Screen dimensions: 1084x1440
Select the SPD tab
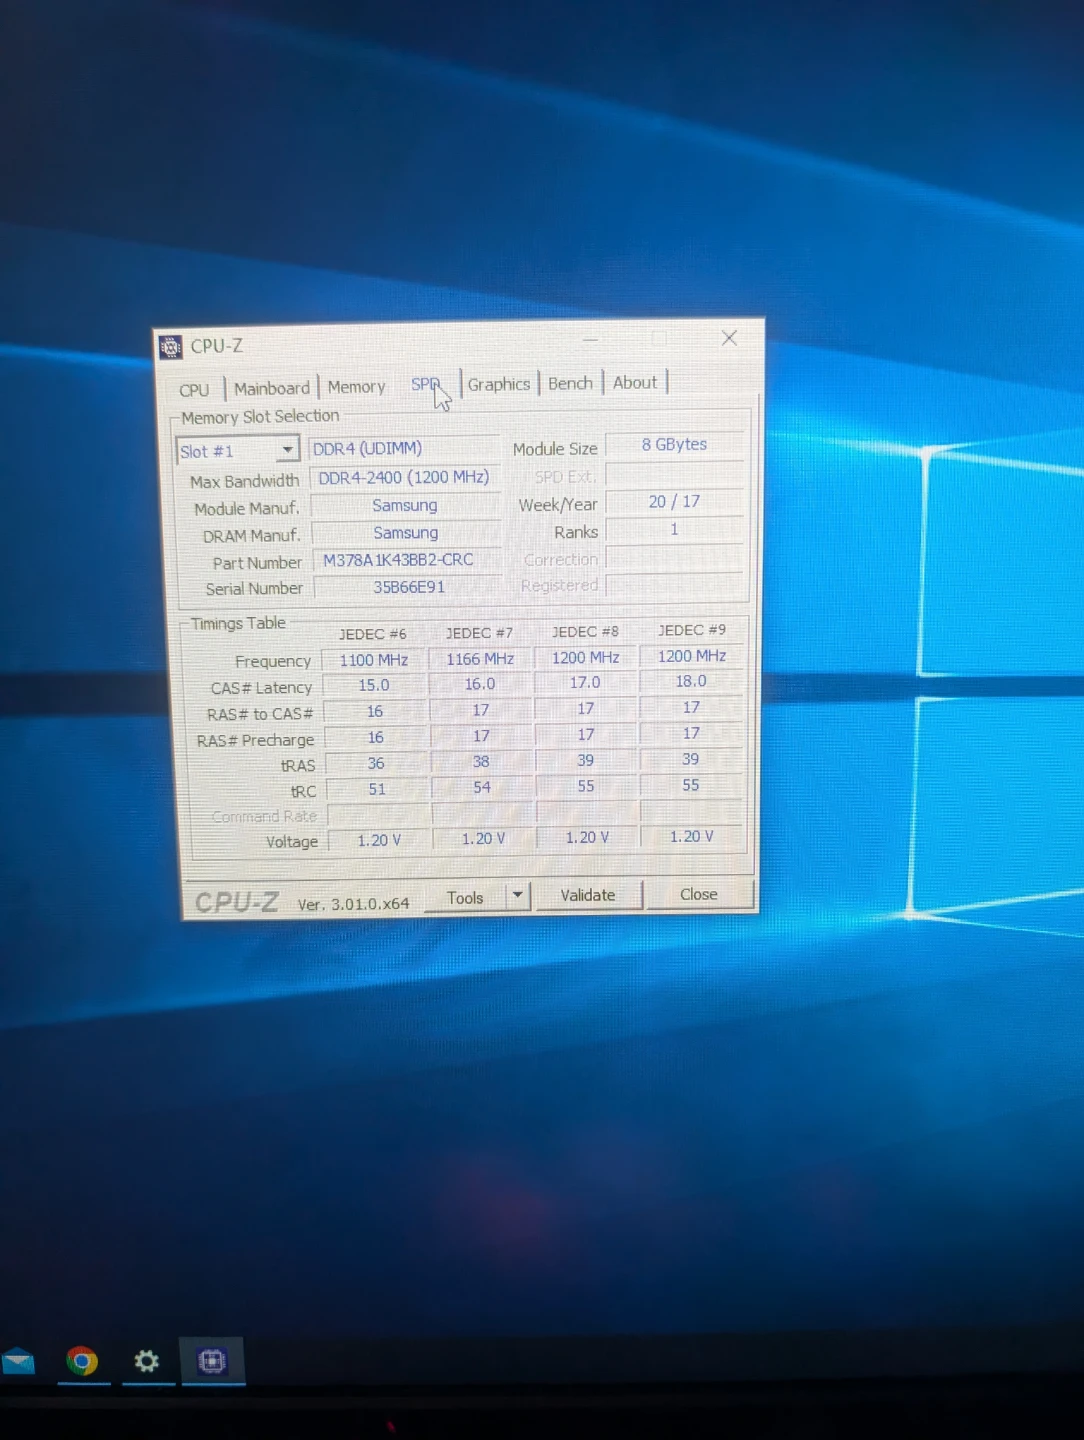tap(426, 385)
